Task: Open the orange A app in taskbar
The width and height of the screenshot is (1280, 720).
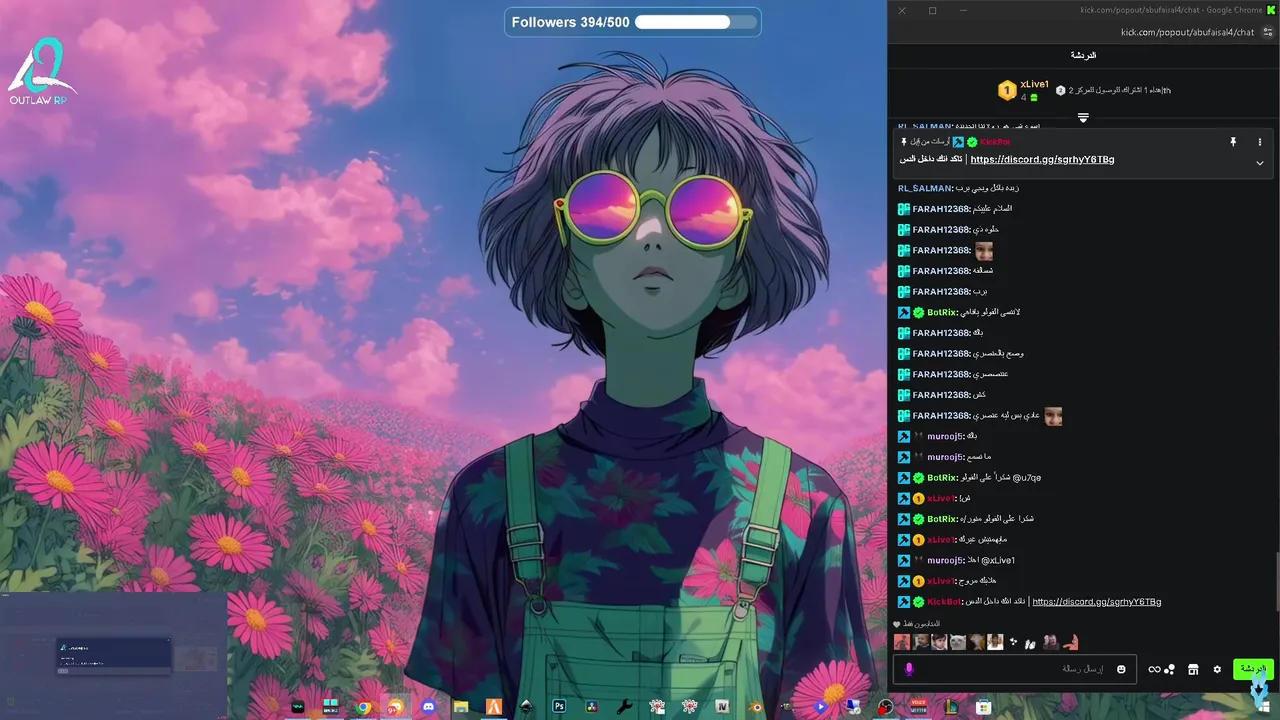Action: click(493, 706)
